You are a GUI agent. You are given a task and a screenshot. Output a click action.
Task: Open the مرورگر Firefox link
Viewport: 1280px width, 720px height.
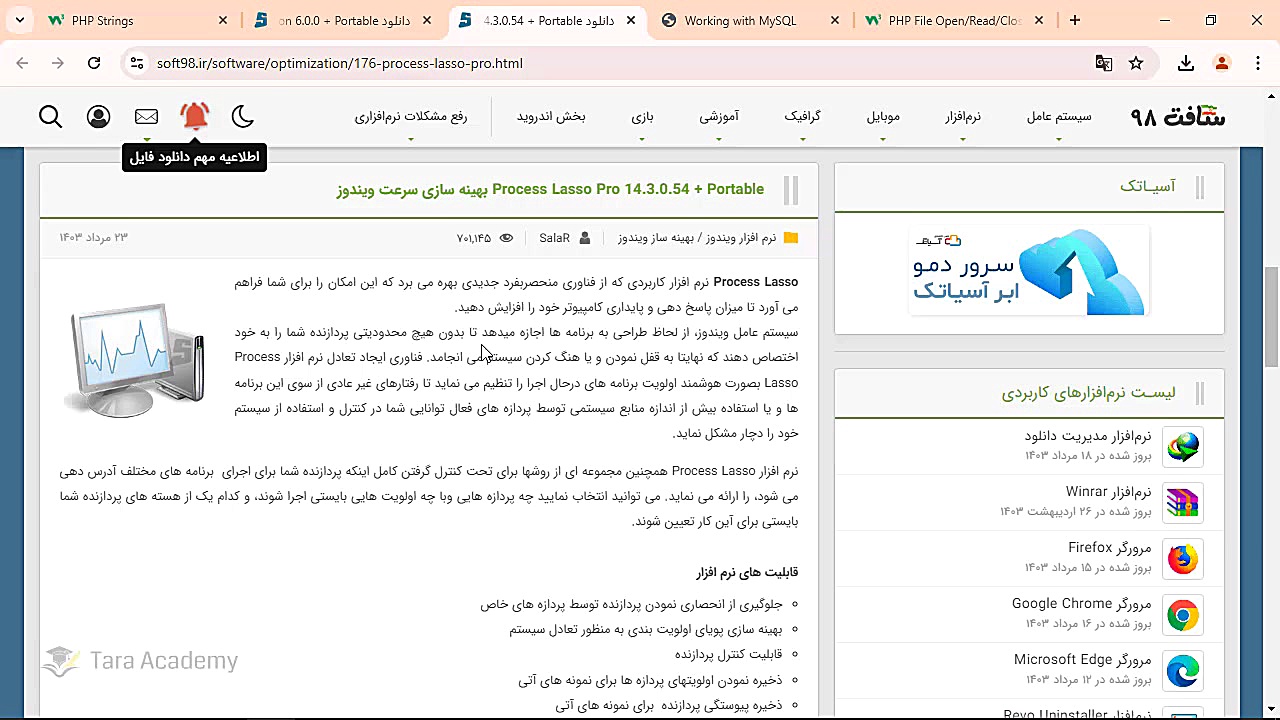[1110, 548]
